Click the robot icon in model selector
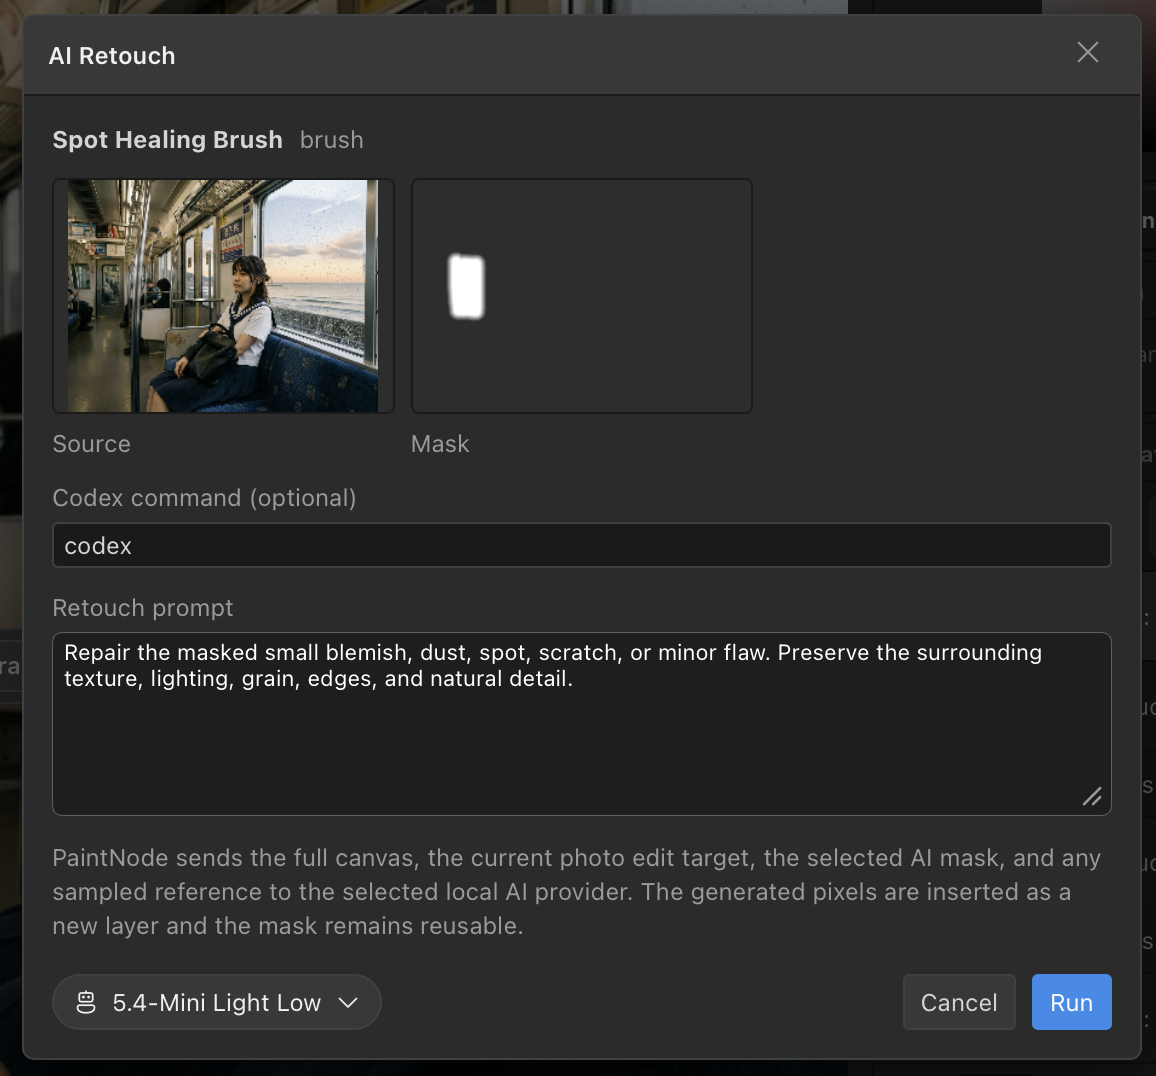This screenshot has width=1156, height=1076. (86, 1002)
